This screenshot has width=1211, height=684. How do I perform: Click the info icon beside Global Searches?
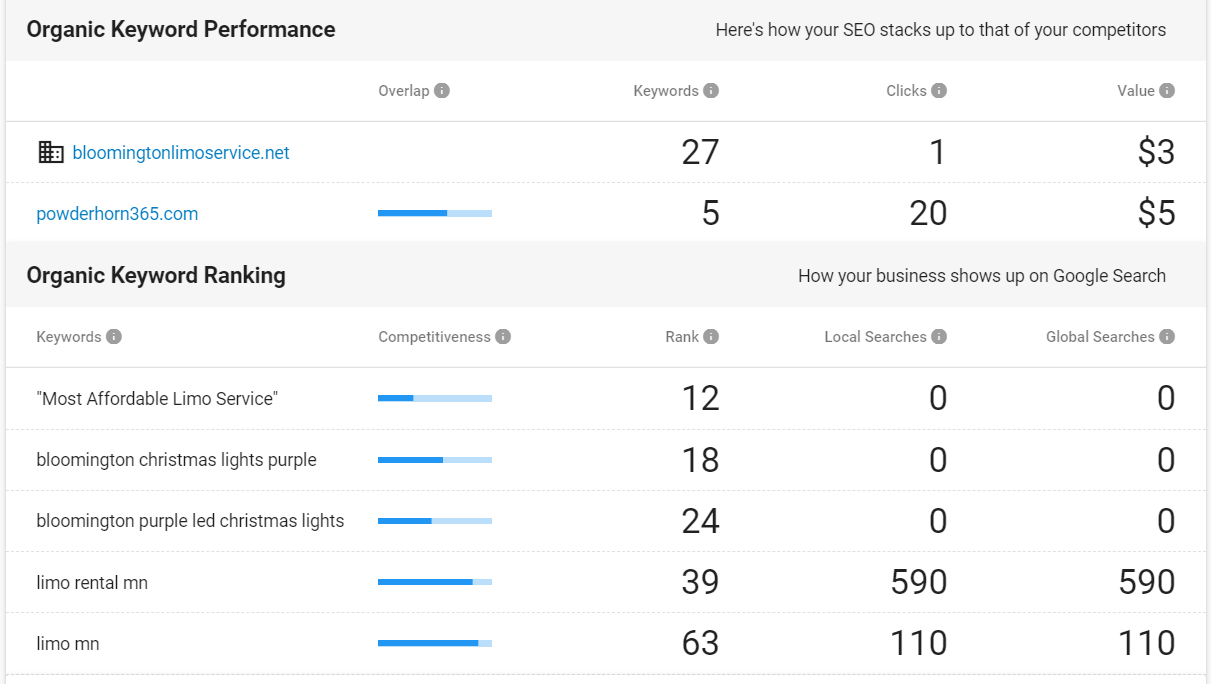tap(1167, 337)
